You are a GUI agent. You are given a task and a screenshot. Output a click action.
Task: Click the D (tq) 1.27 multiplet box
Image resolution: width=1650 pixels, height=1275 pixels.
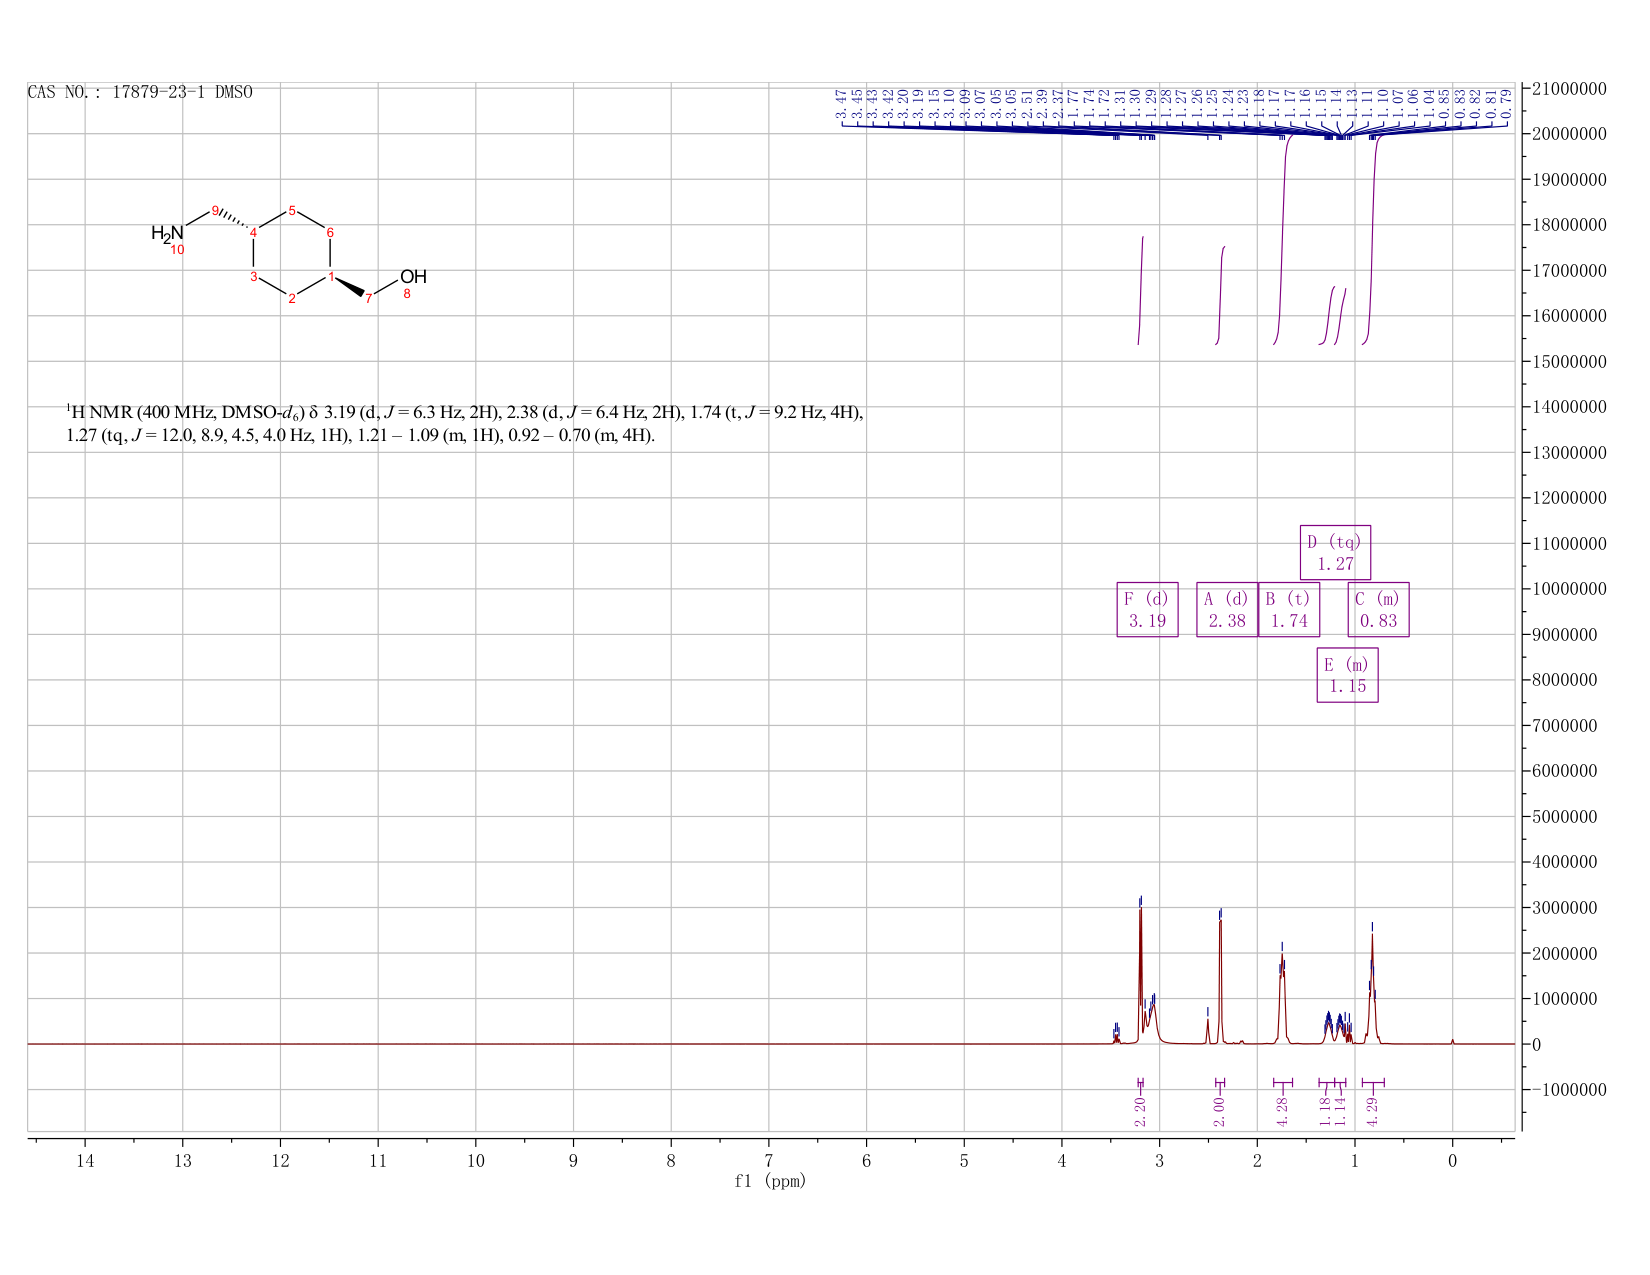coord(1335,552)
